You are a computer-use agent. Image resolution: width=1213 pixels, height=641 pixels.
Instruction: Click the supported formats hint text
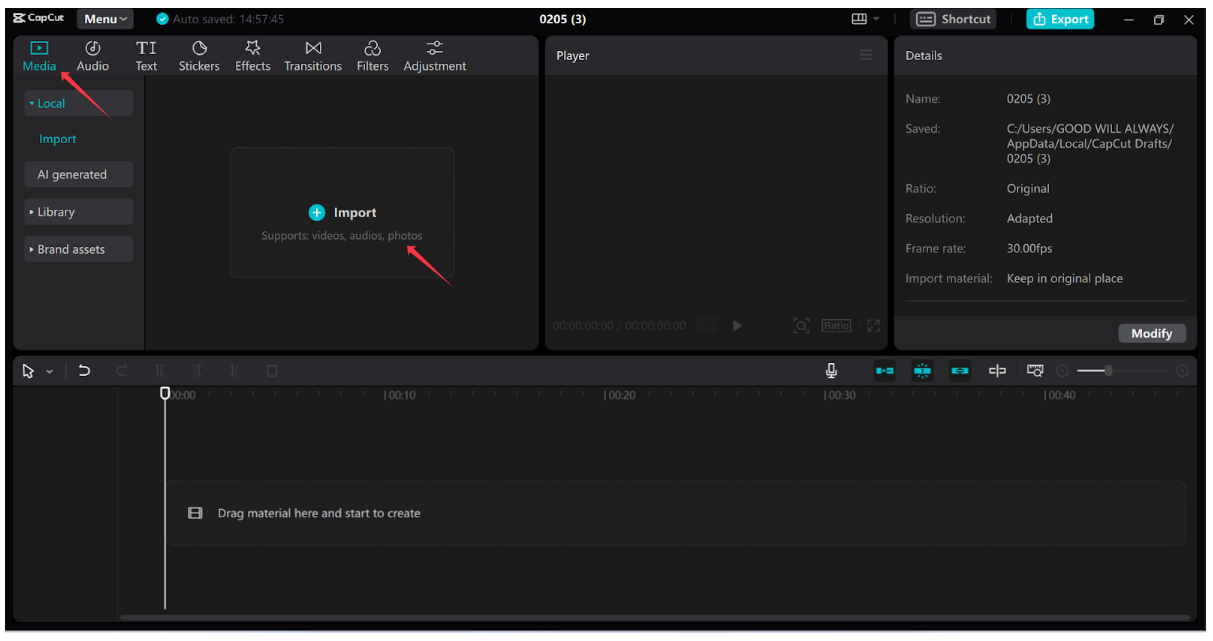342,236
